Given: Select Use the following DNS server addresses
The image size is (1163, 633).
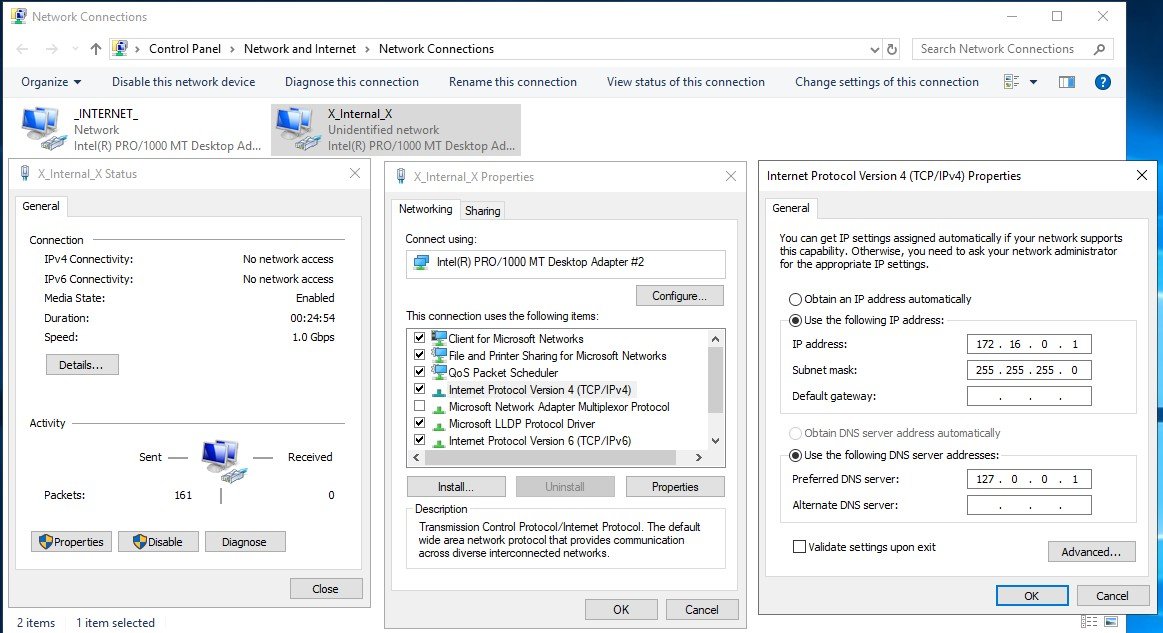Looking at the screenshot, I should pos(795,456).
